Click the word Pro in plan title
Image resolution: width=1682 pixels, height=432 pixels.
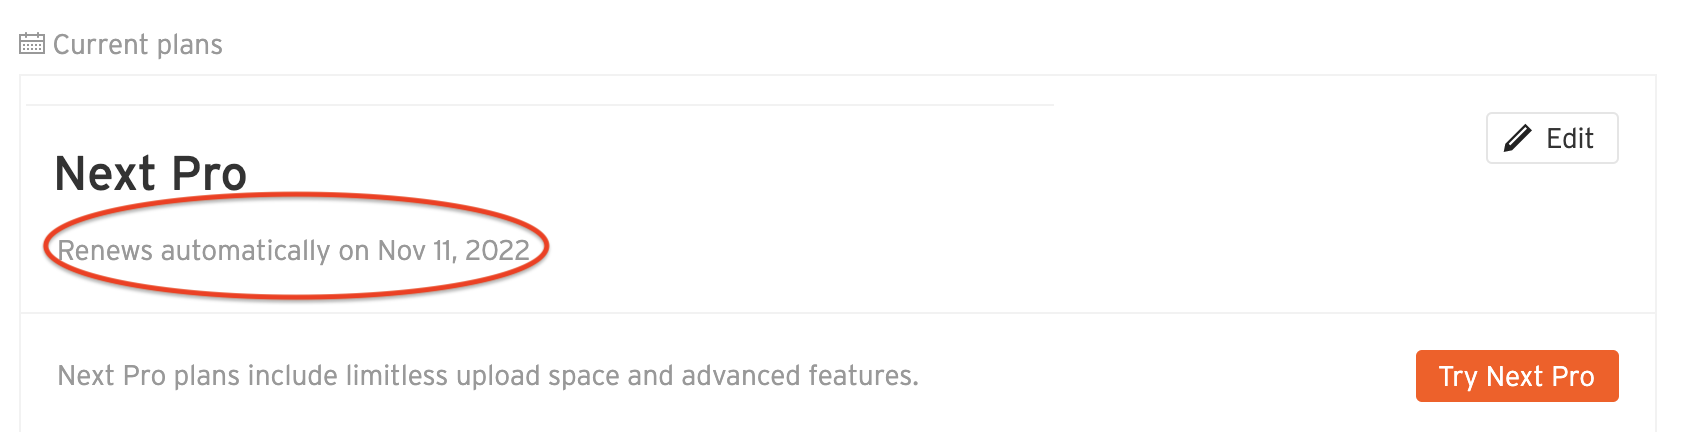click(x=208, y=174)
